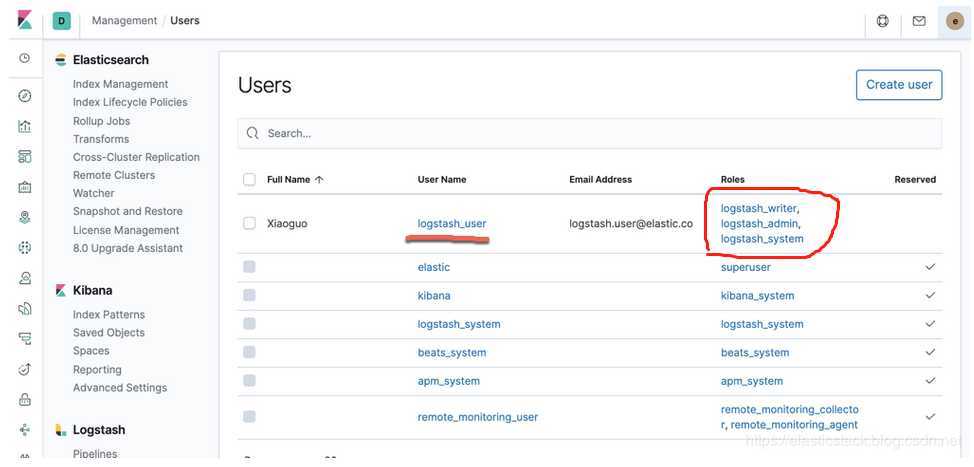Open Transforms
This screenshot has width=974, height=467.
(x=101, y=139)
